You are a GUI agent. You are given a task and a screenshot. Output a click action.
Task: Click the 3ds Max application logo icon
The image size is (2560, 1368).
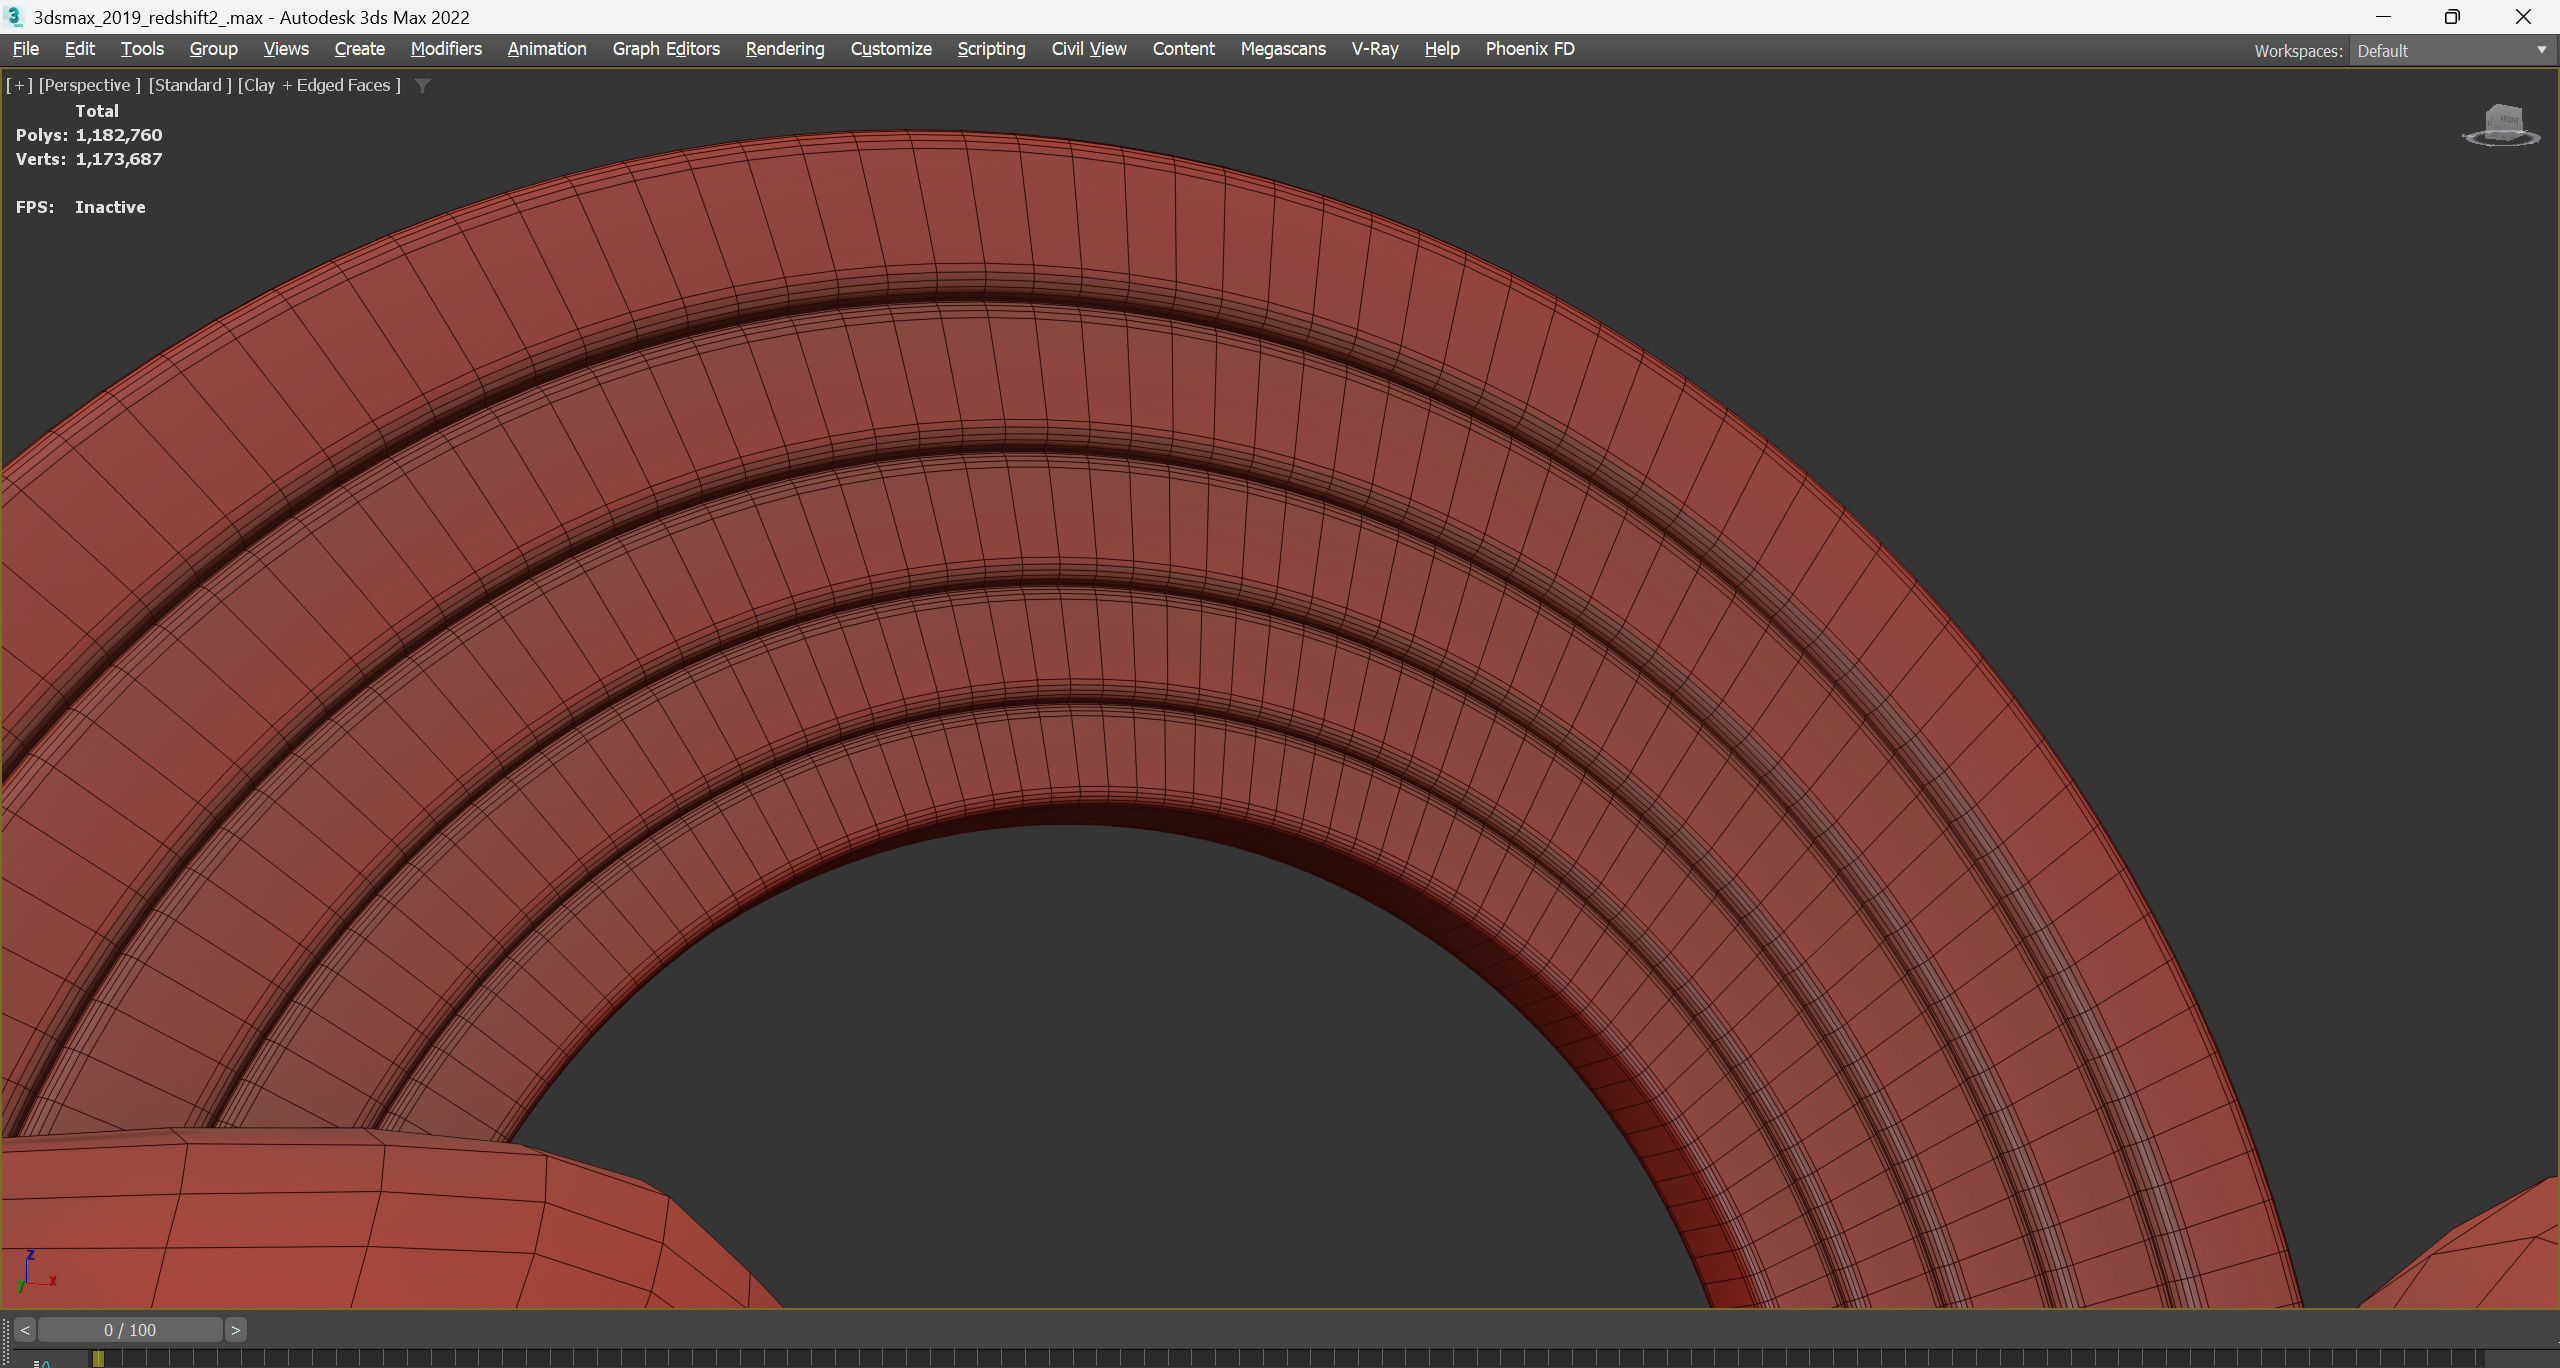pos(14,17)
